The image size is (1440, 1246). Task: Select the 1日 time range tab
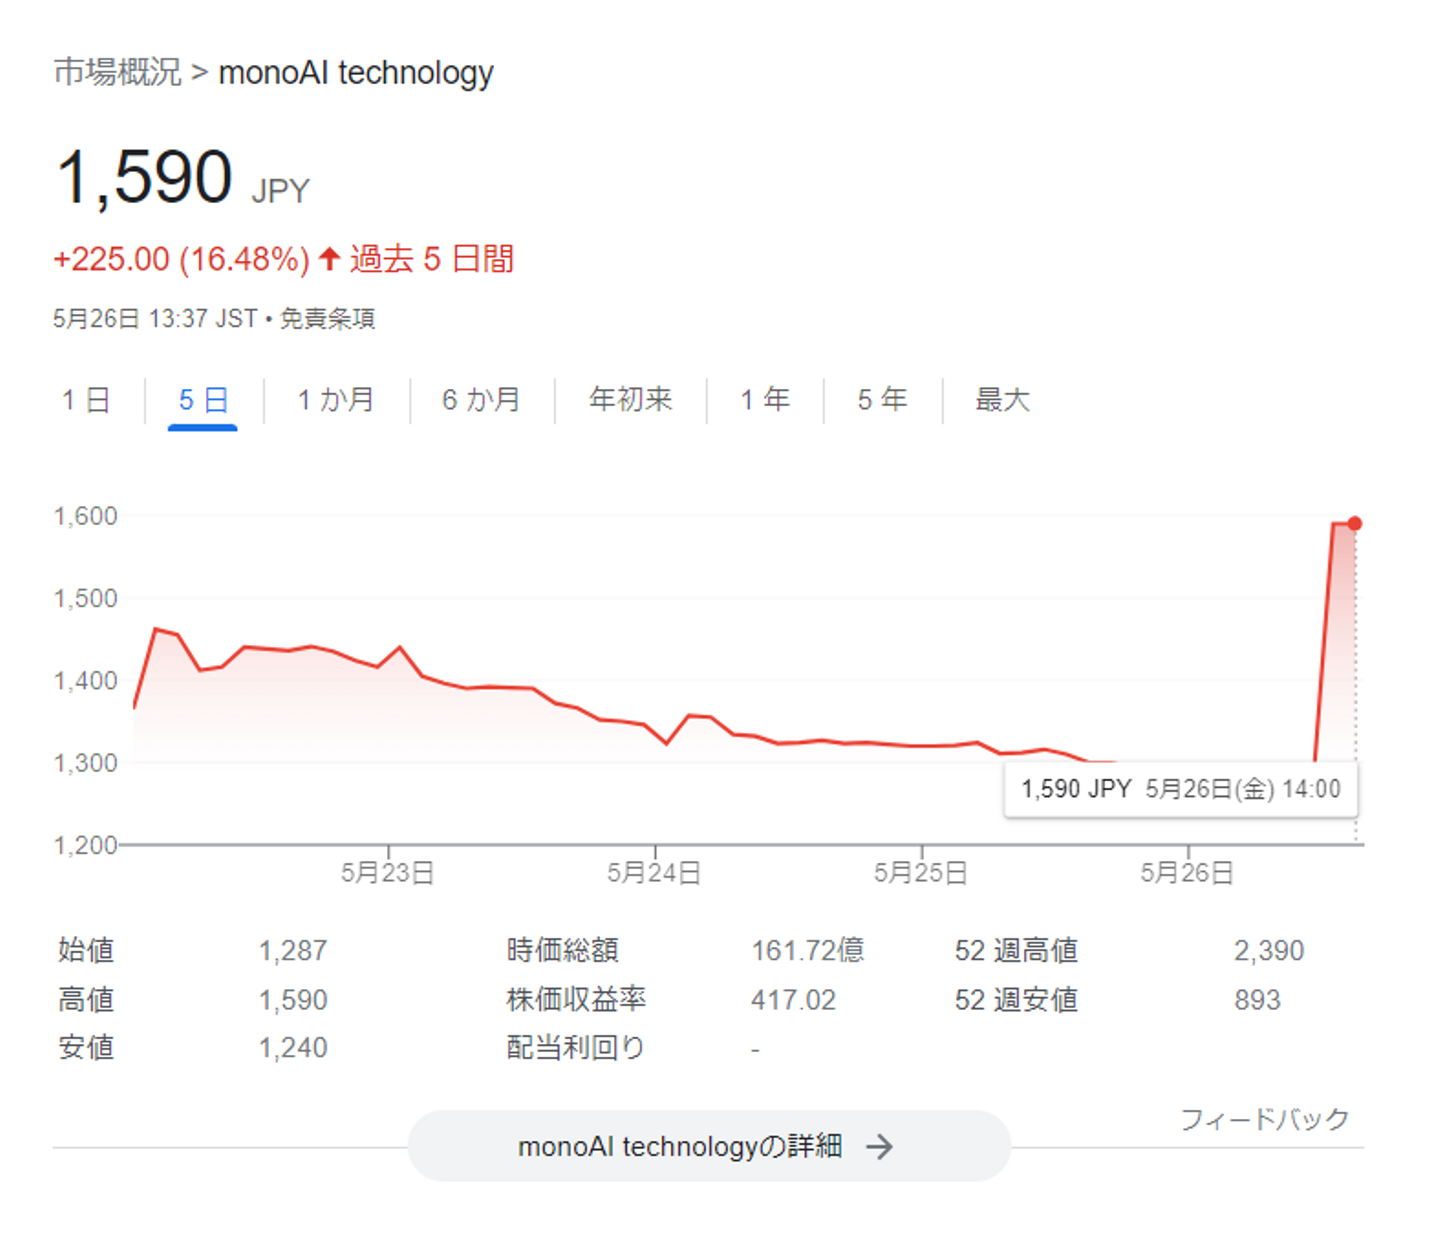tap(86, 400)
